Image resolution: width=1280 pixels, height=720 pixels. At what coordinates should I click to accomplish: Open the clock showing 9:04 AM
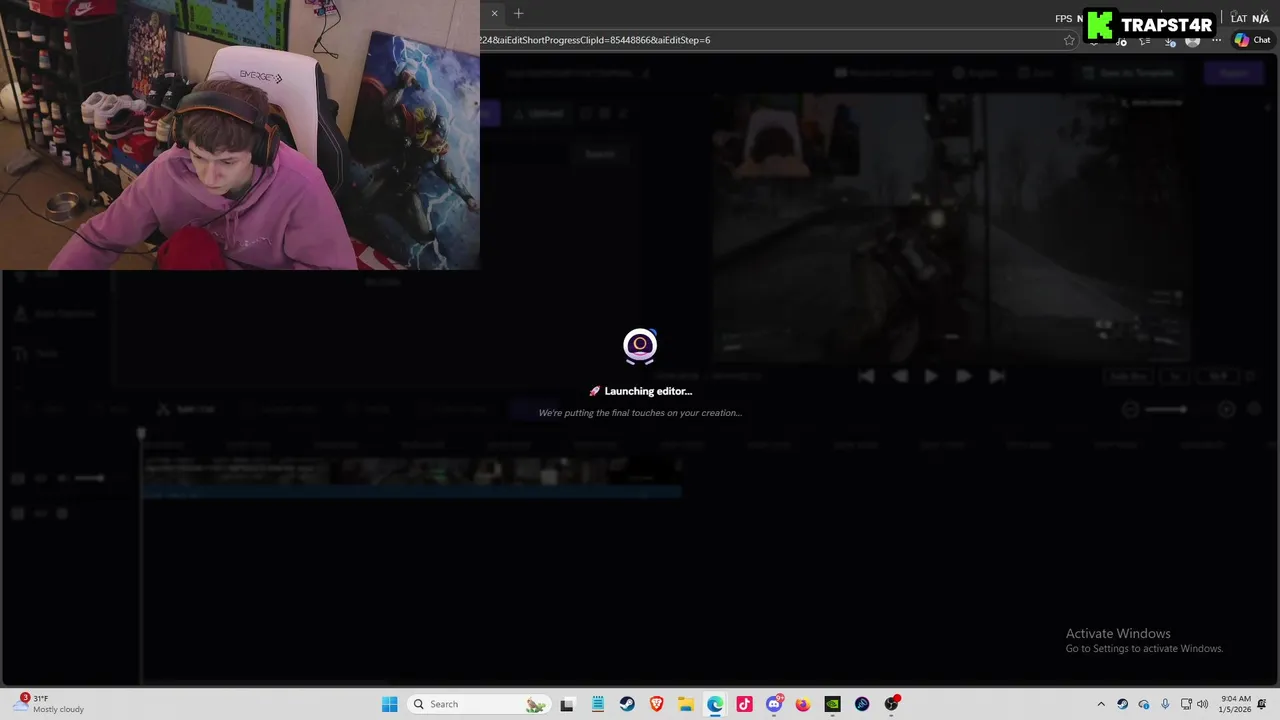(1235, 704)
